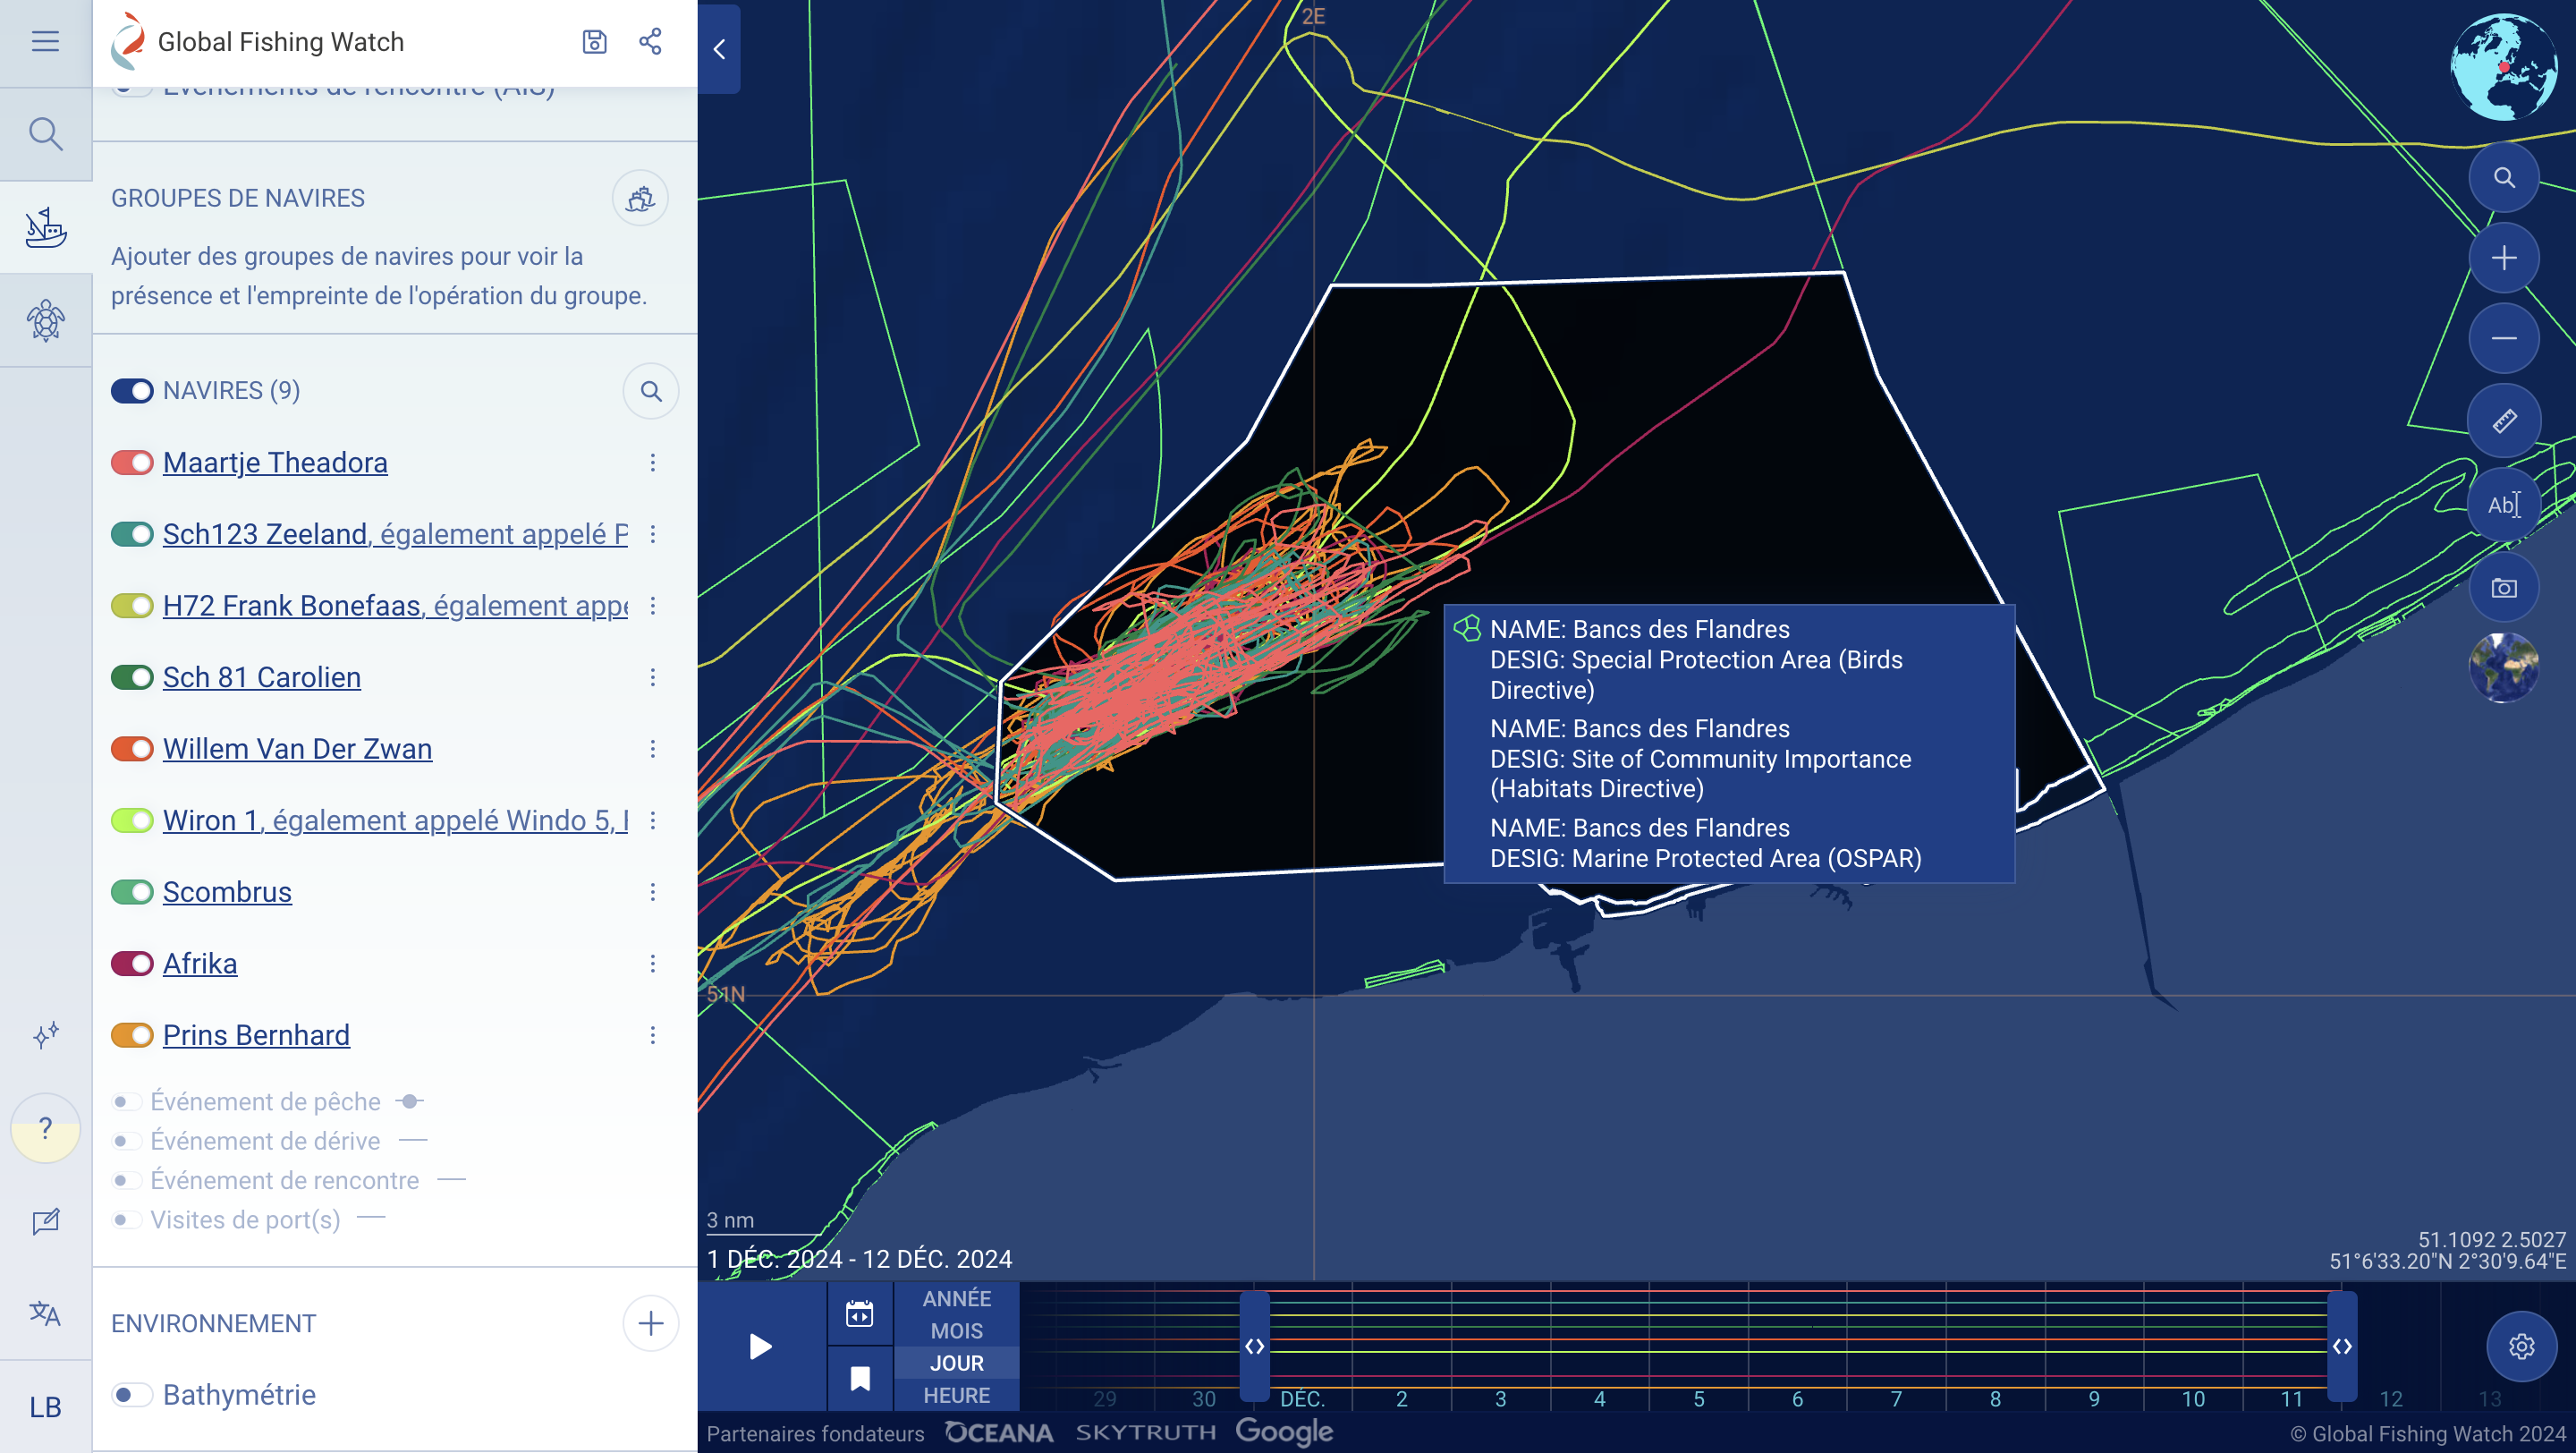Hide Maartje Theadora vessel track
Screen dimensions: 2576x1453
pos(132,463)
